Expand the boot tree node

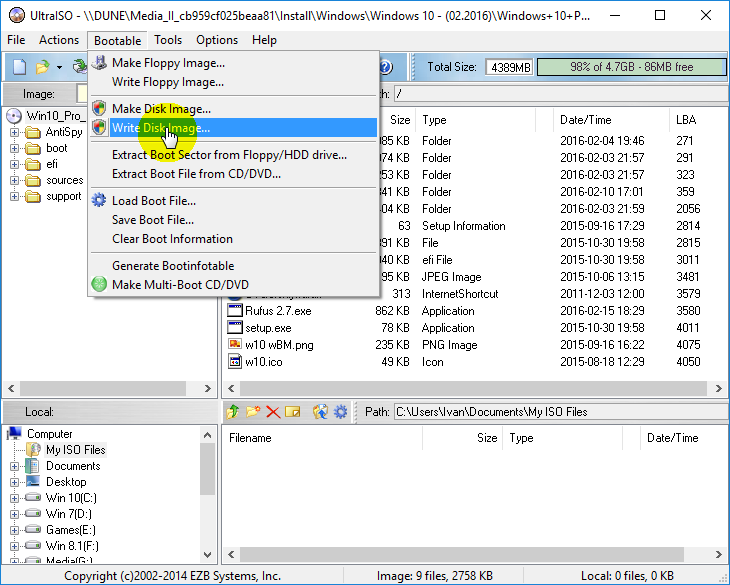(14, 148)
